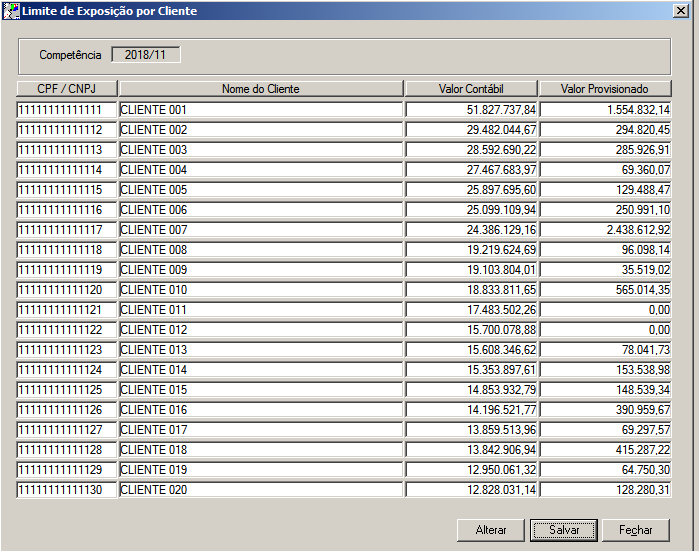
Task: Click the Nome do Cliente column header
Action: (x=261, y=89)
